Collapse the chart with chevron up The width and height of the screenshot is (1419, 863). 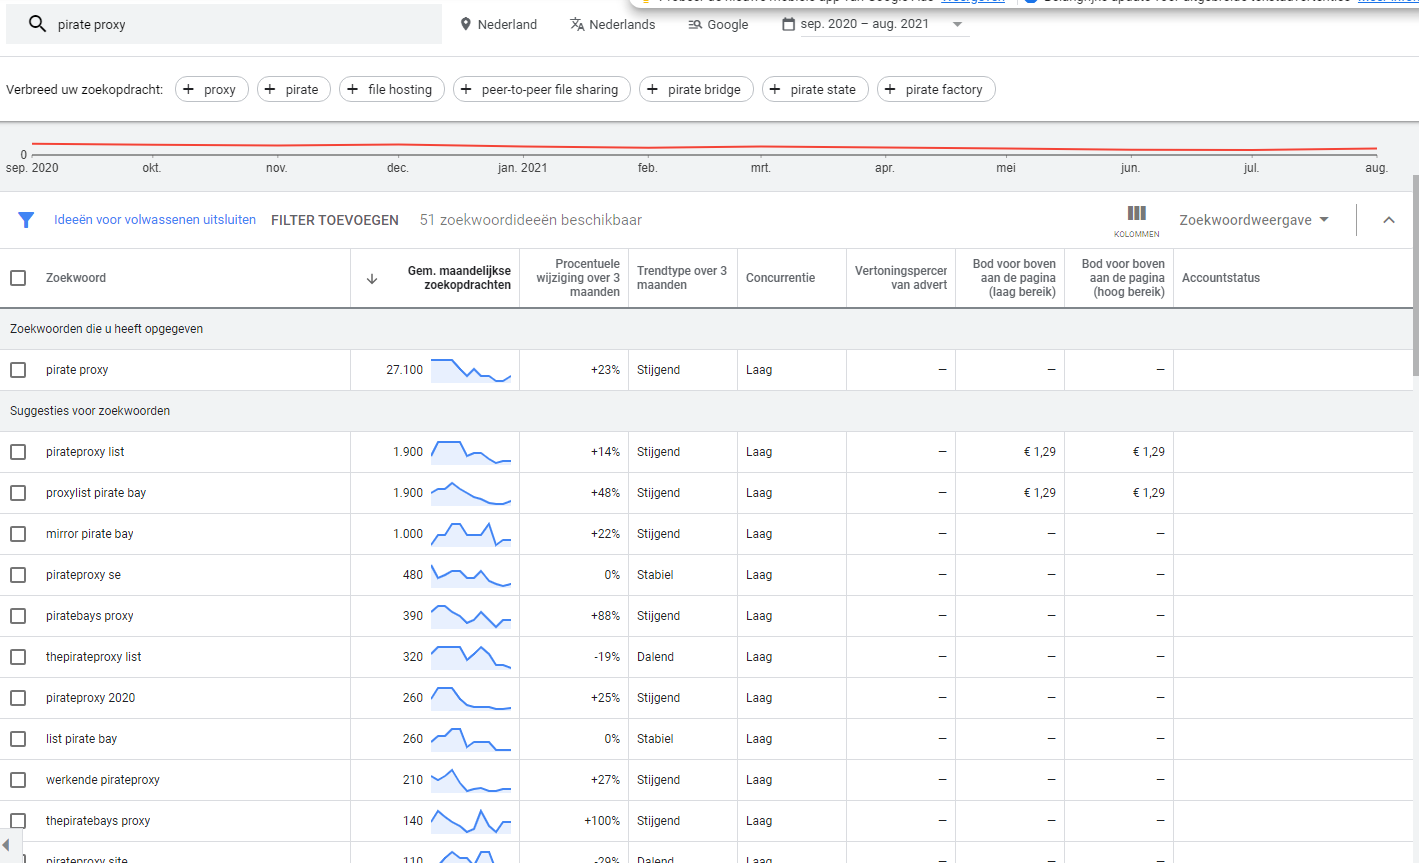pyautogui.click(x=1389, y=220)
